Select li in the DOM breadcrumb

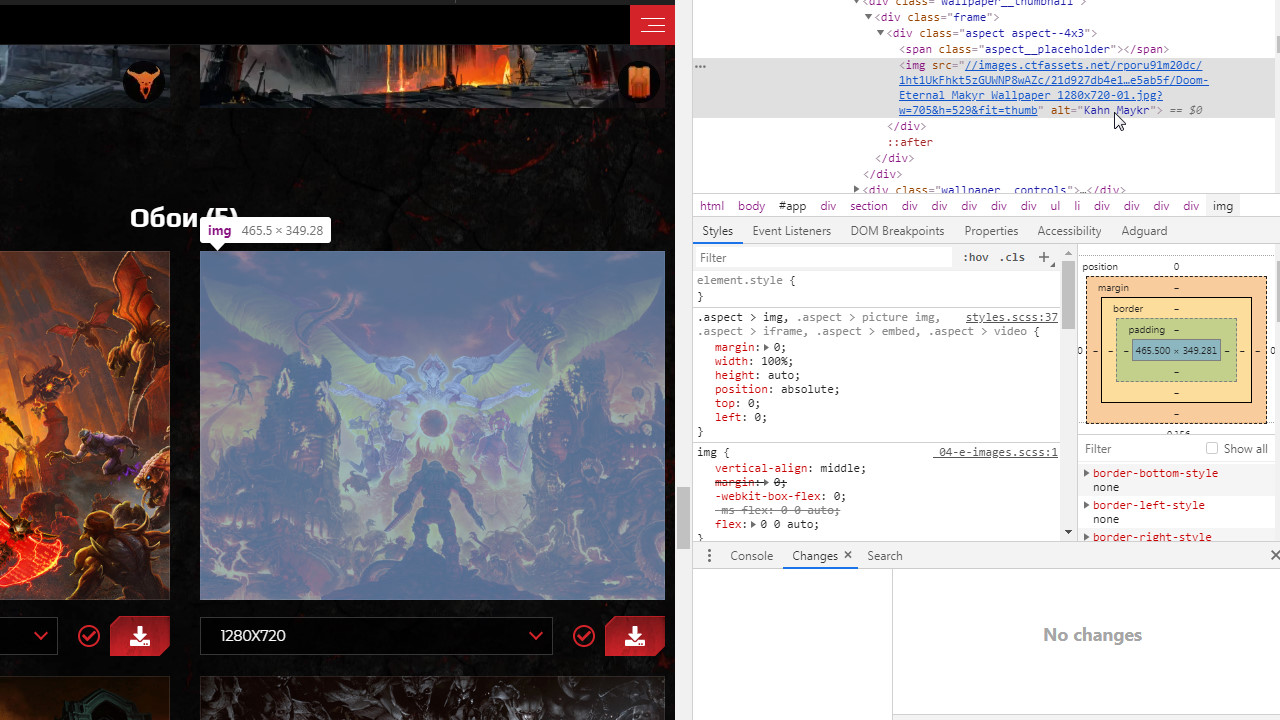click(x=1077, y=206)
